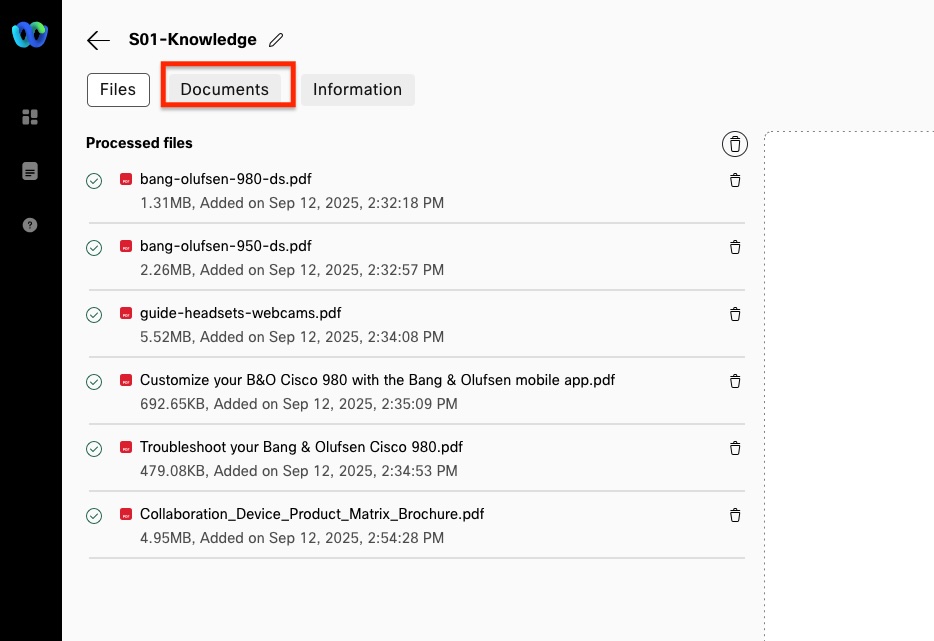
Task: Open the guide-headsets-webcams.pdf entry
Action: point(240,313)
